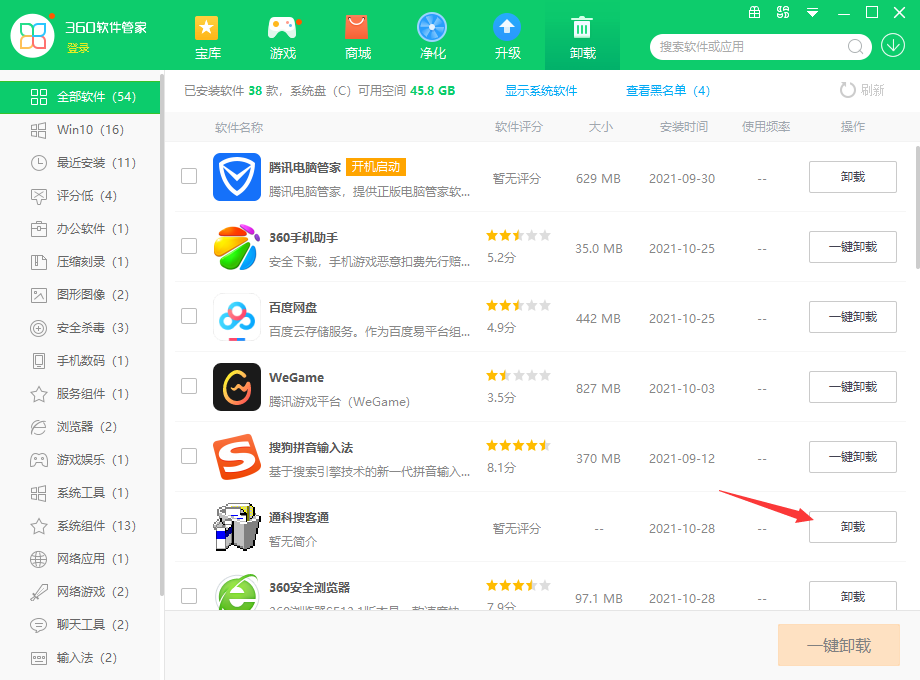Open the 显示系统软件 link
The width and height of the screenshot is (920, 680).
[x=541, y=90]
